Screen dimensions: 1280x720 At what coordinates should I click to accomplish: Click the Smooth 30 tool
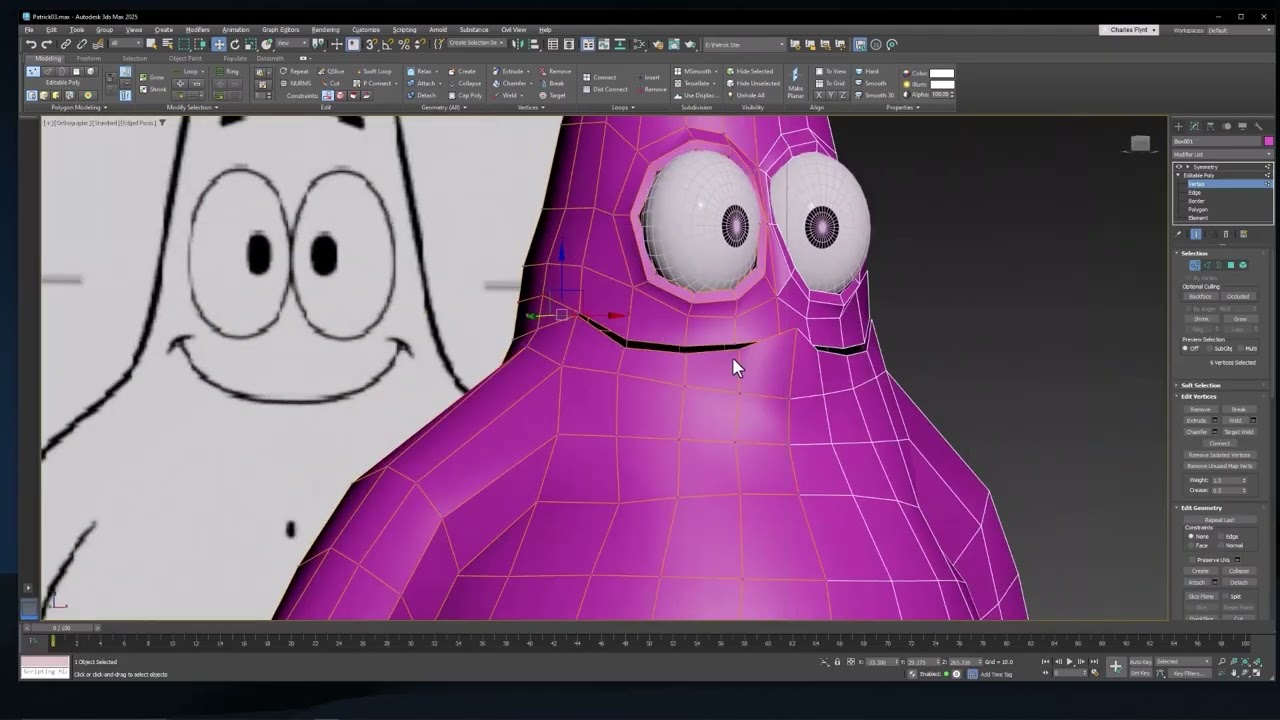[x=875, y=95]
